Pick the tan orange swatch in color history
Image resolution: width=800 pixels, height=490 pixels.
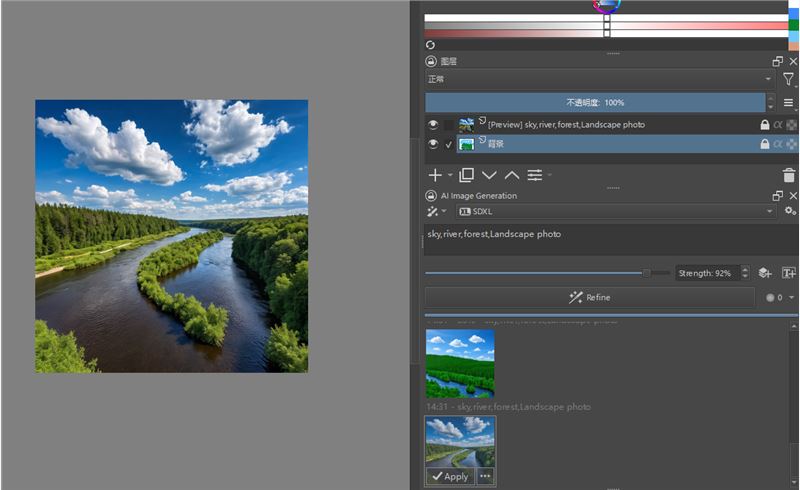click(x=794, y=46)
